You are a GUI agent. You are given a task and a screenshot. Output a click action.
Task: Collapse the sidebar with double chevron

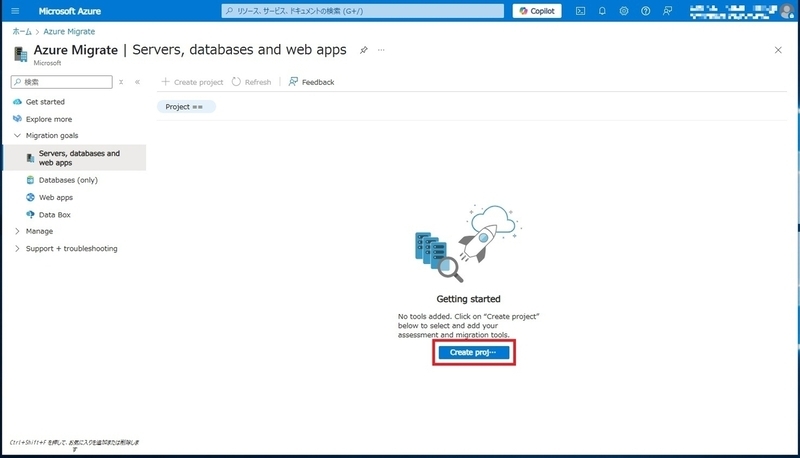[x=137, y=82]
